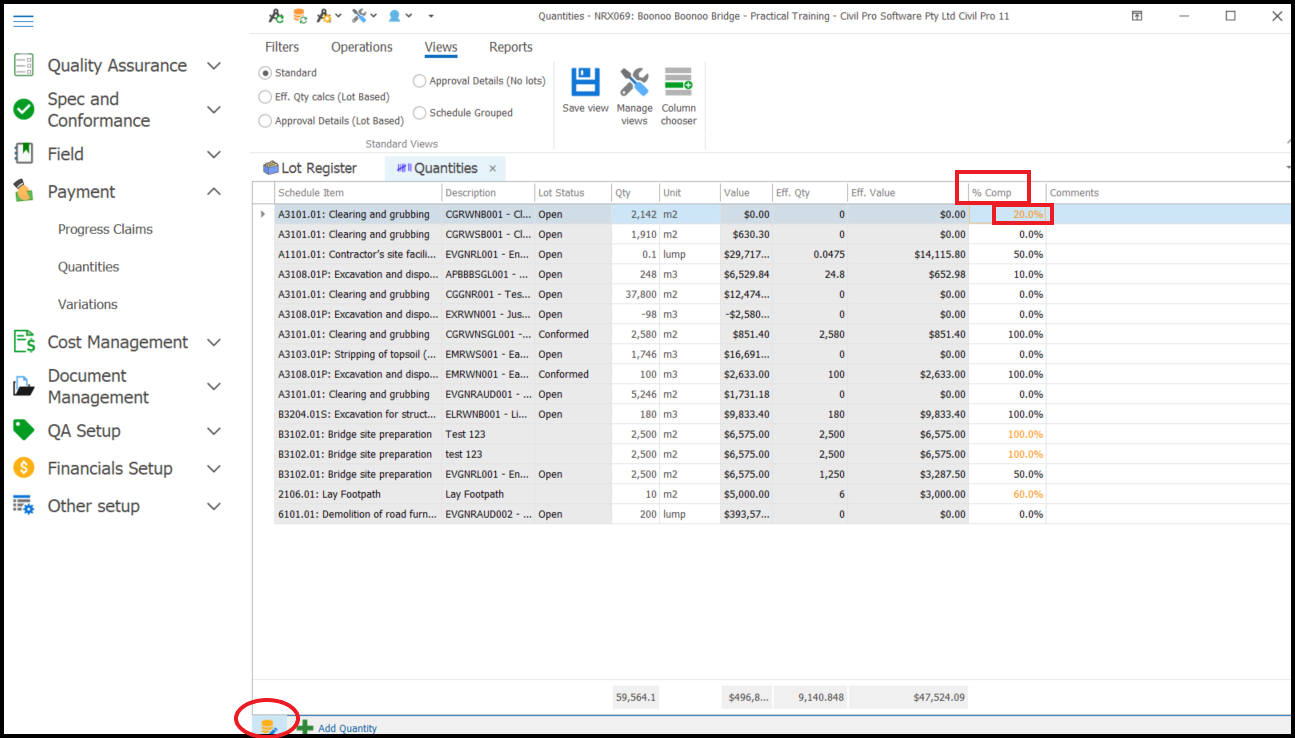Select the Schedule Grouped view

[420, 113]
